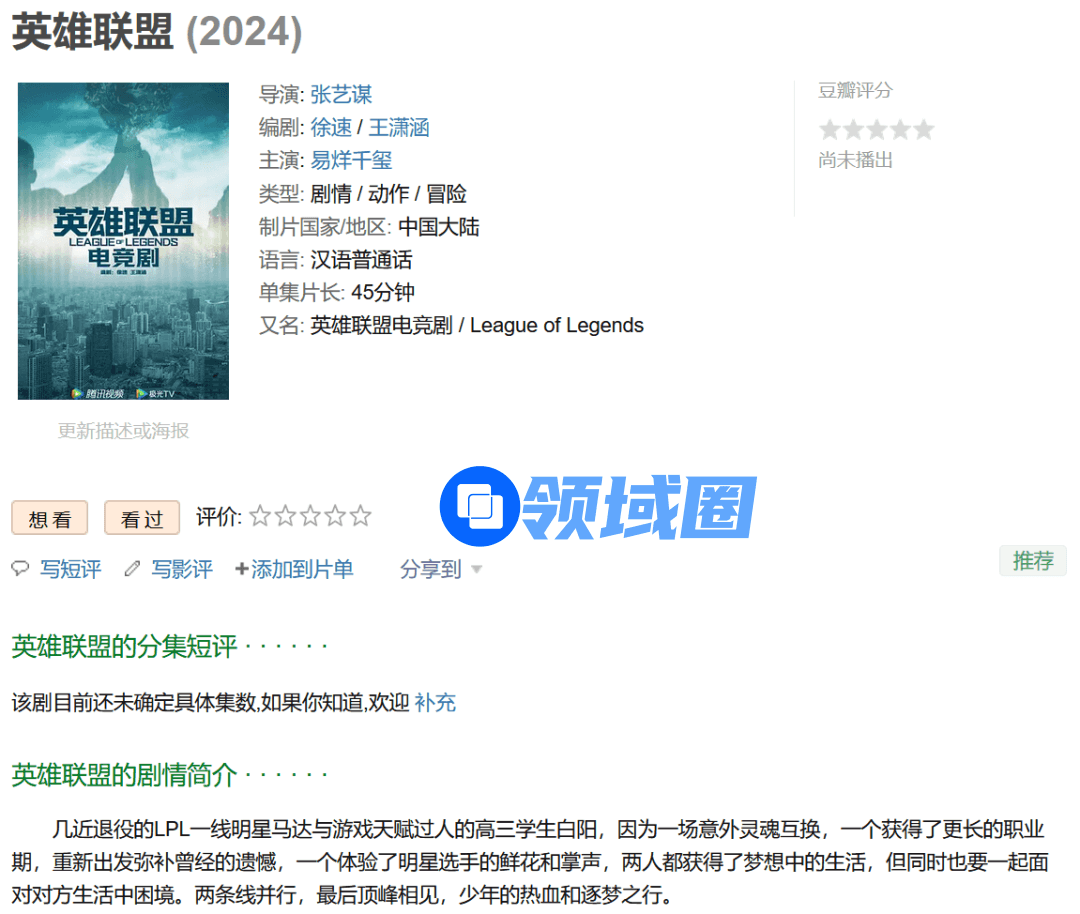This screenshot has height=914, width=1080.
Task: Click the 补充 link to add episode count
Action: point(435,703)
